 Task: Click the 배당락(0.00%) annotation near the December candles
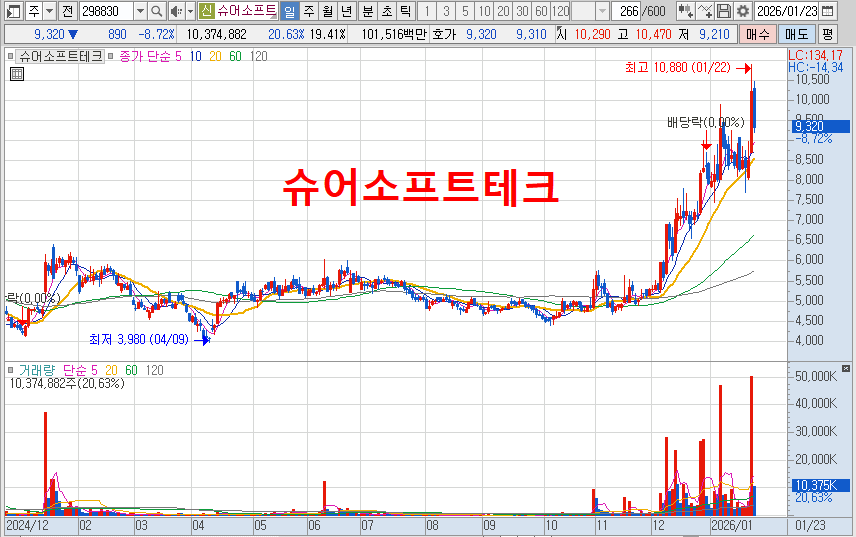pos(705,122)
